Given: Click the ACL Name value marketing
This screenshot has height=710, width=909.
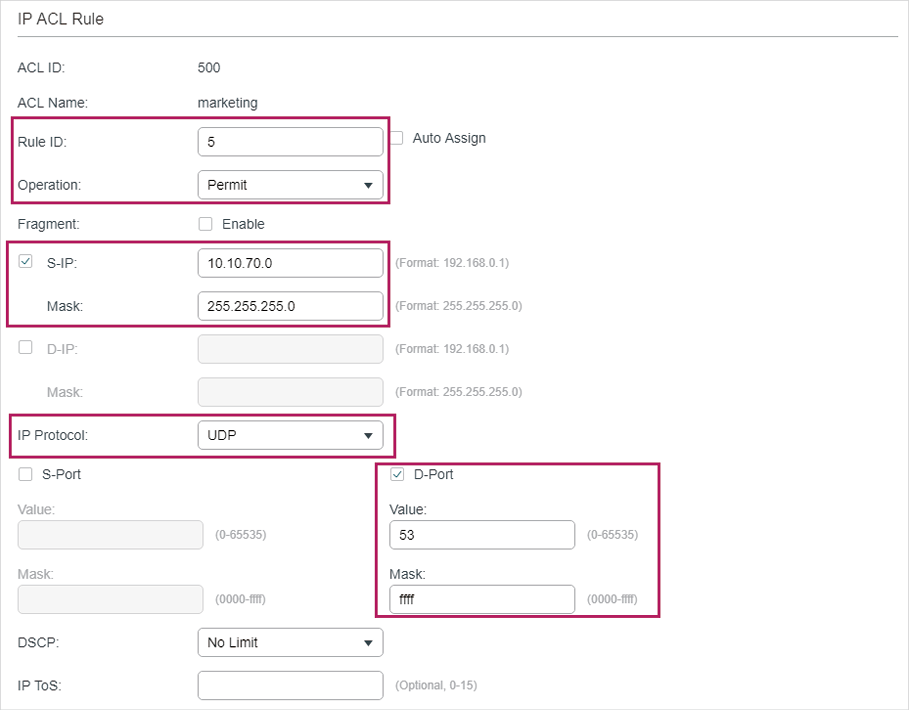Looking at the screenshot, I should [x=227, y=102].
